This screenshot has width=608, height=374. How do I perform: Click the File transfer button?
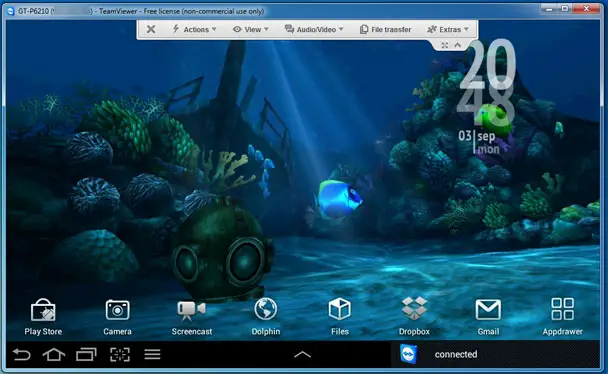point(385,29)
